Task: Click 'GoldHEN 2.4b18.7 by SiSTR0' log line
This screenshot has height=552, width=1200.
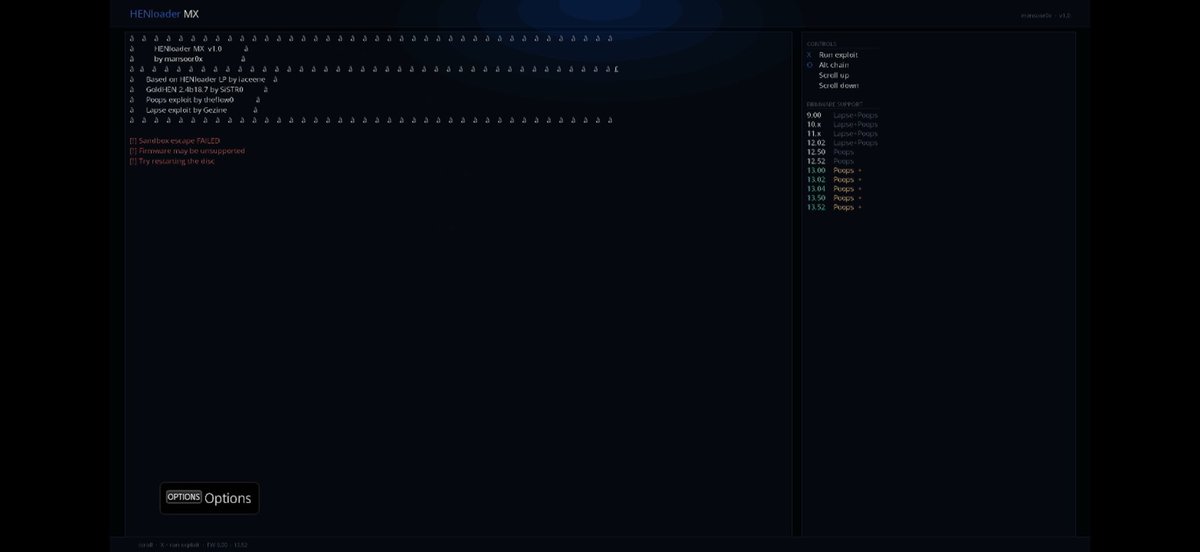Action: (x=195, y=89)
